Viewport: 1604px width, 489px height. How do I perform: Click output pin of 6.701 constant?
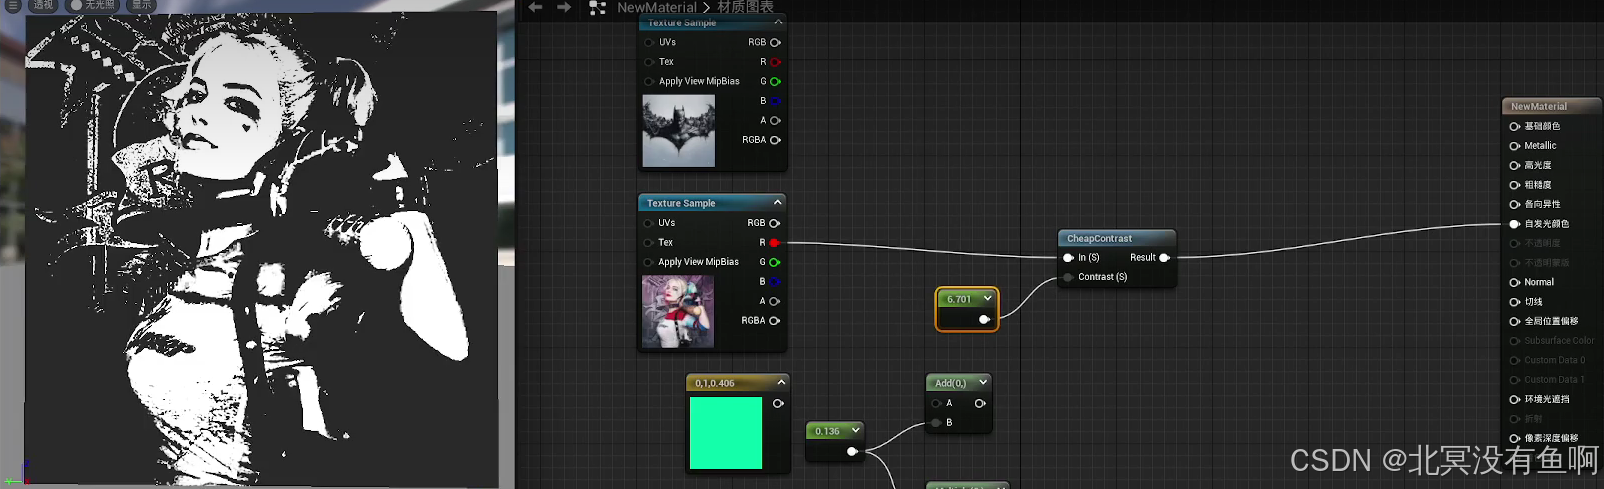984,320
